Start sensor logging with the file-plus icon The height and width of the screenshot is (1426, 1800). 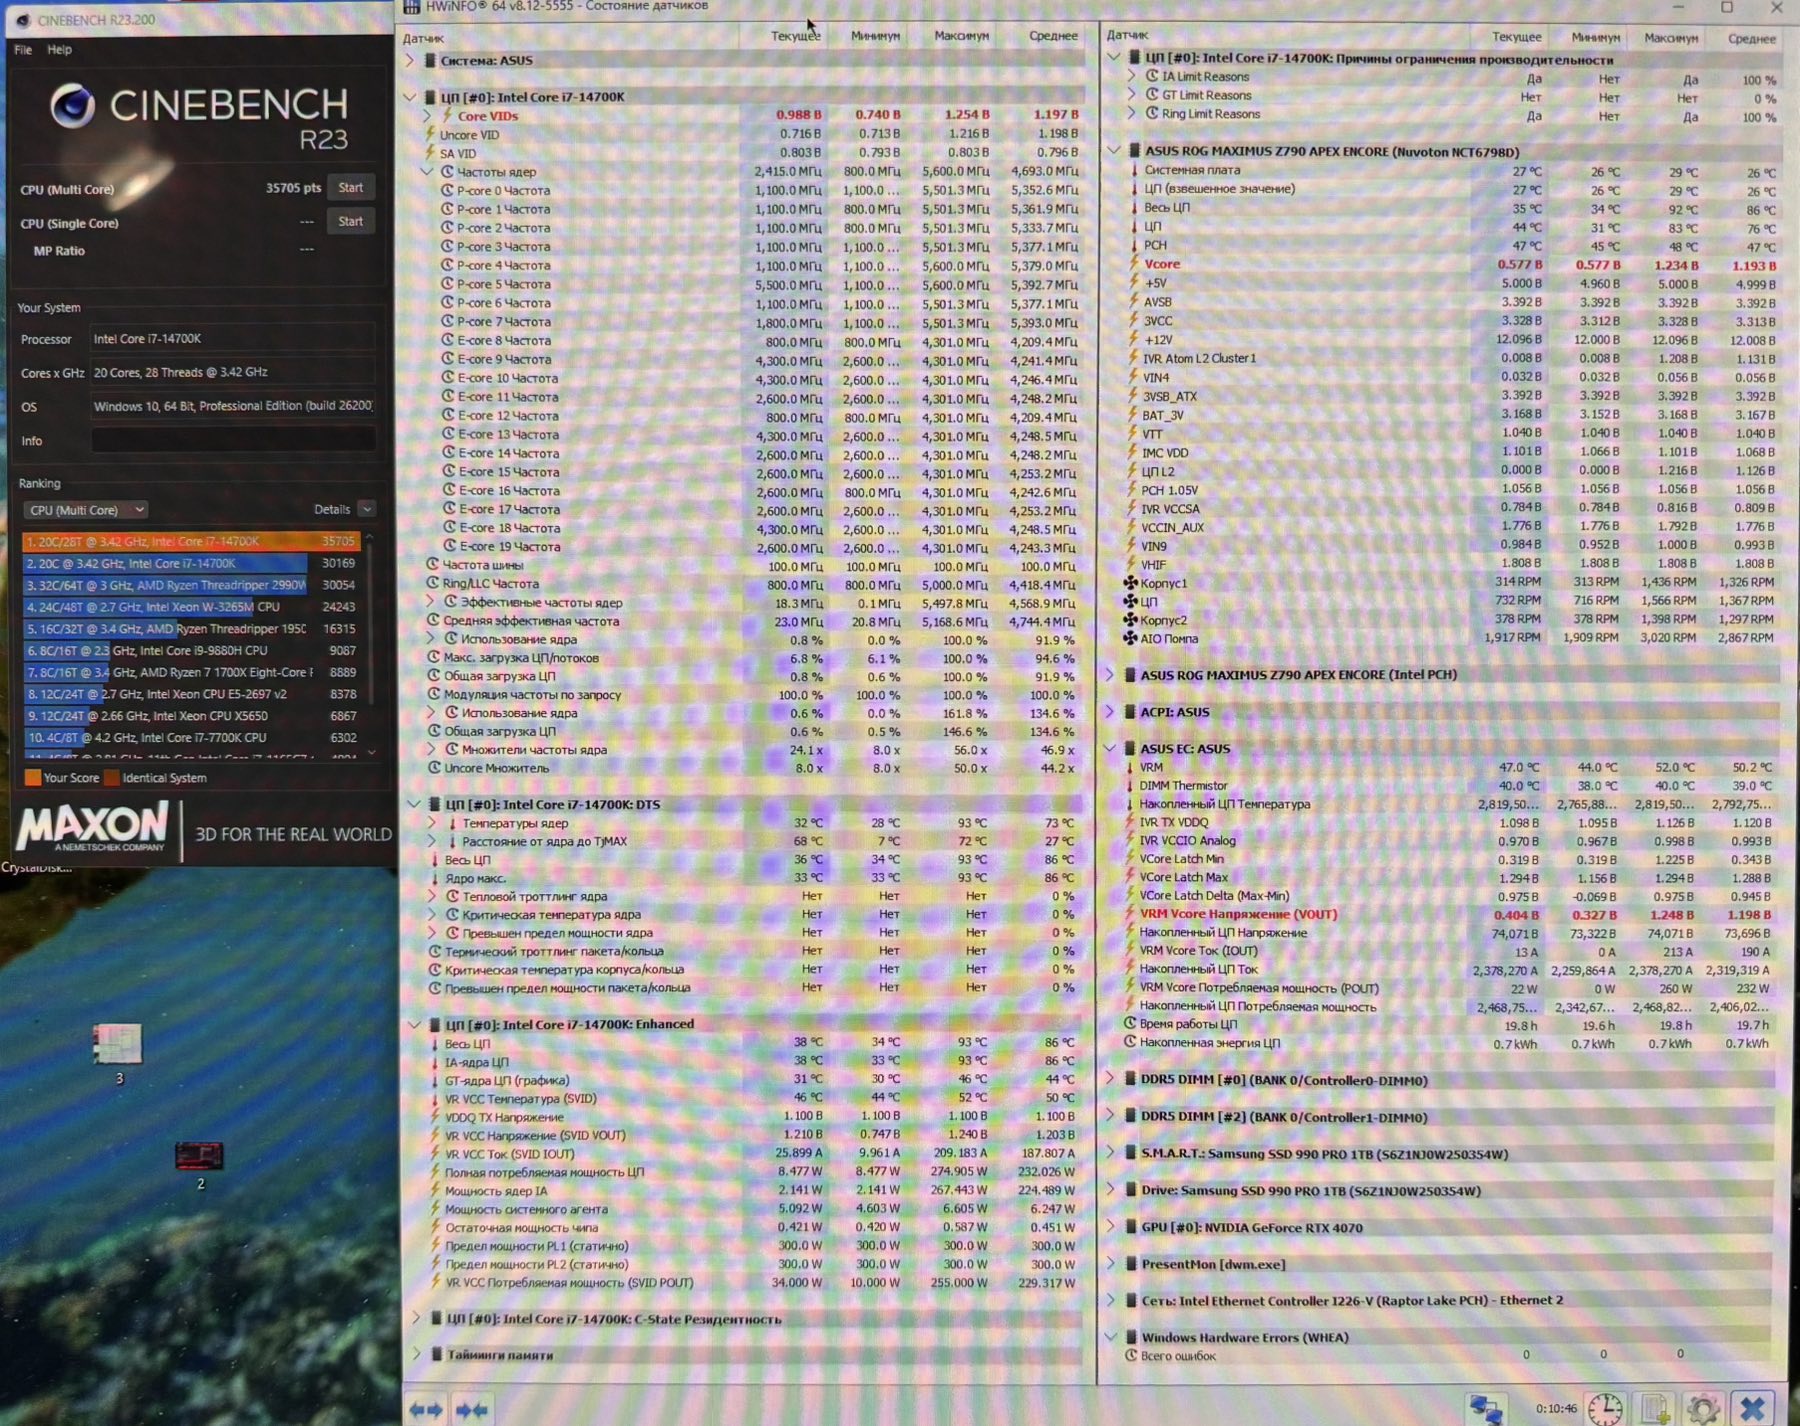click(x=1655, y=1409)
